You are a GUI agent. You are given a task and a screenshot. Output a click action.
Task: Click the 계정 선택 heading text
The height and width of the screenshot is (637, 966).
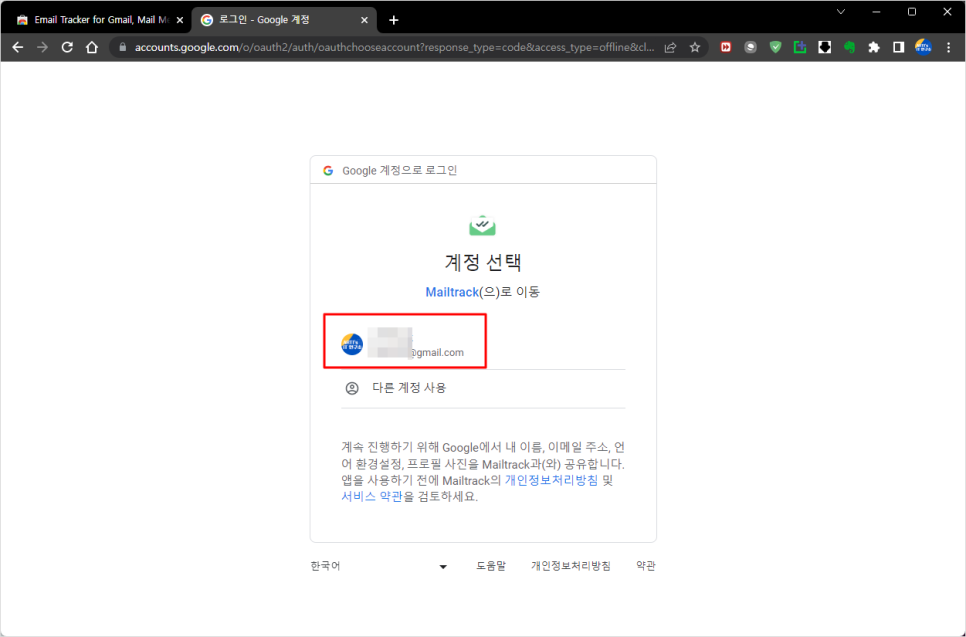pos(483,262)
